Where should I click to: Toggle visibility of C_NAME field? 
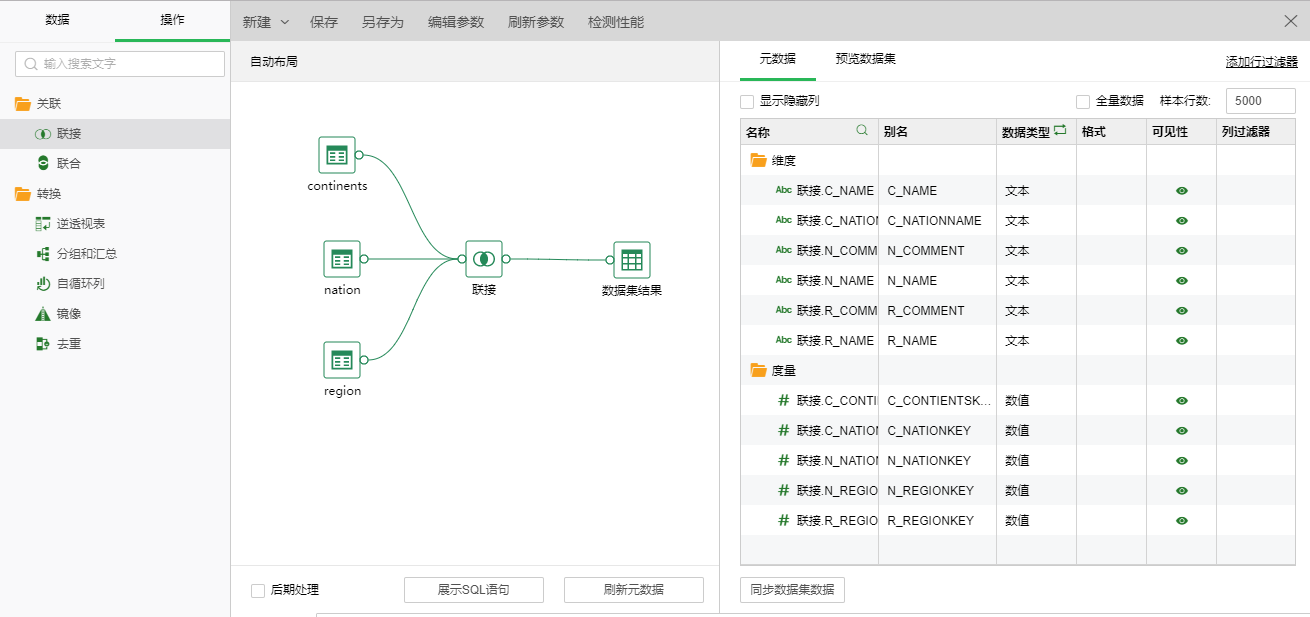point(1182,191)
